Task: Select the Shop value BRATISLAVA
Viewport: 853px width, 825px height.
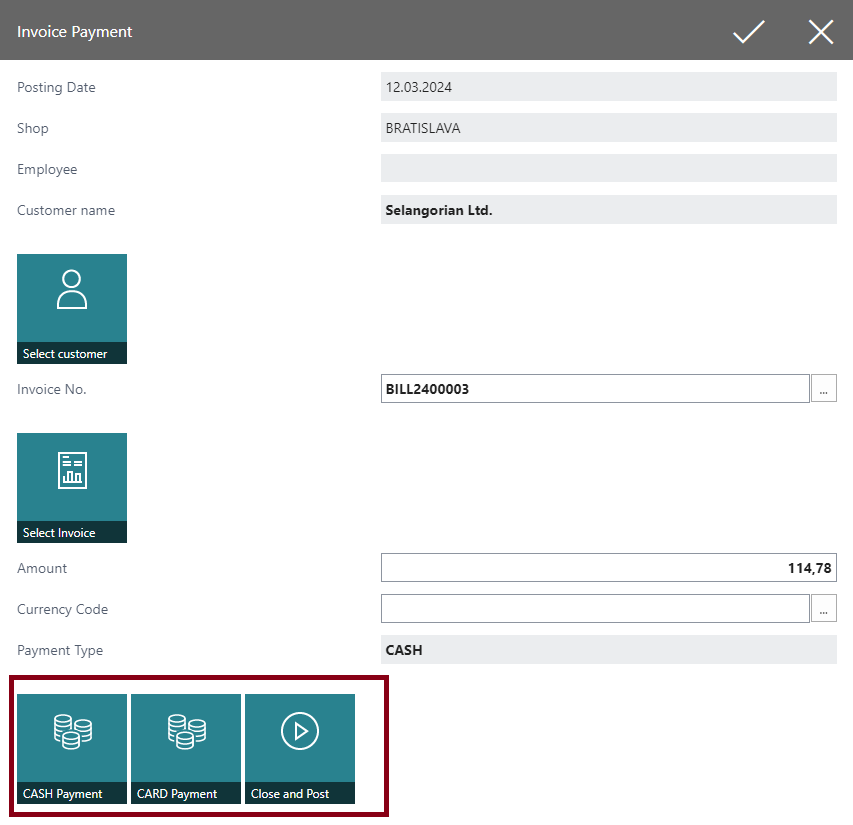Action: point(609,127)
